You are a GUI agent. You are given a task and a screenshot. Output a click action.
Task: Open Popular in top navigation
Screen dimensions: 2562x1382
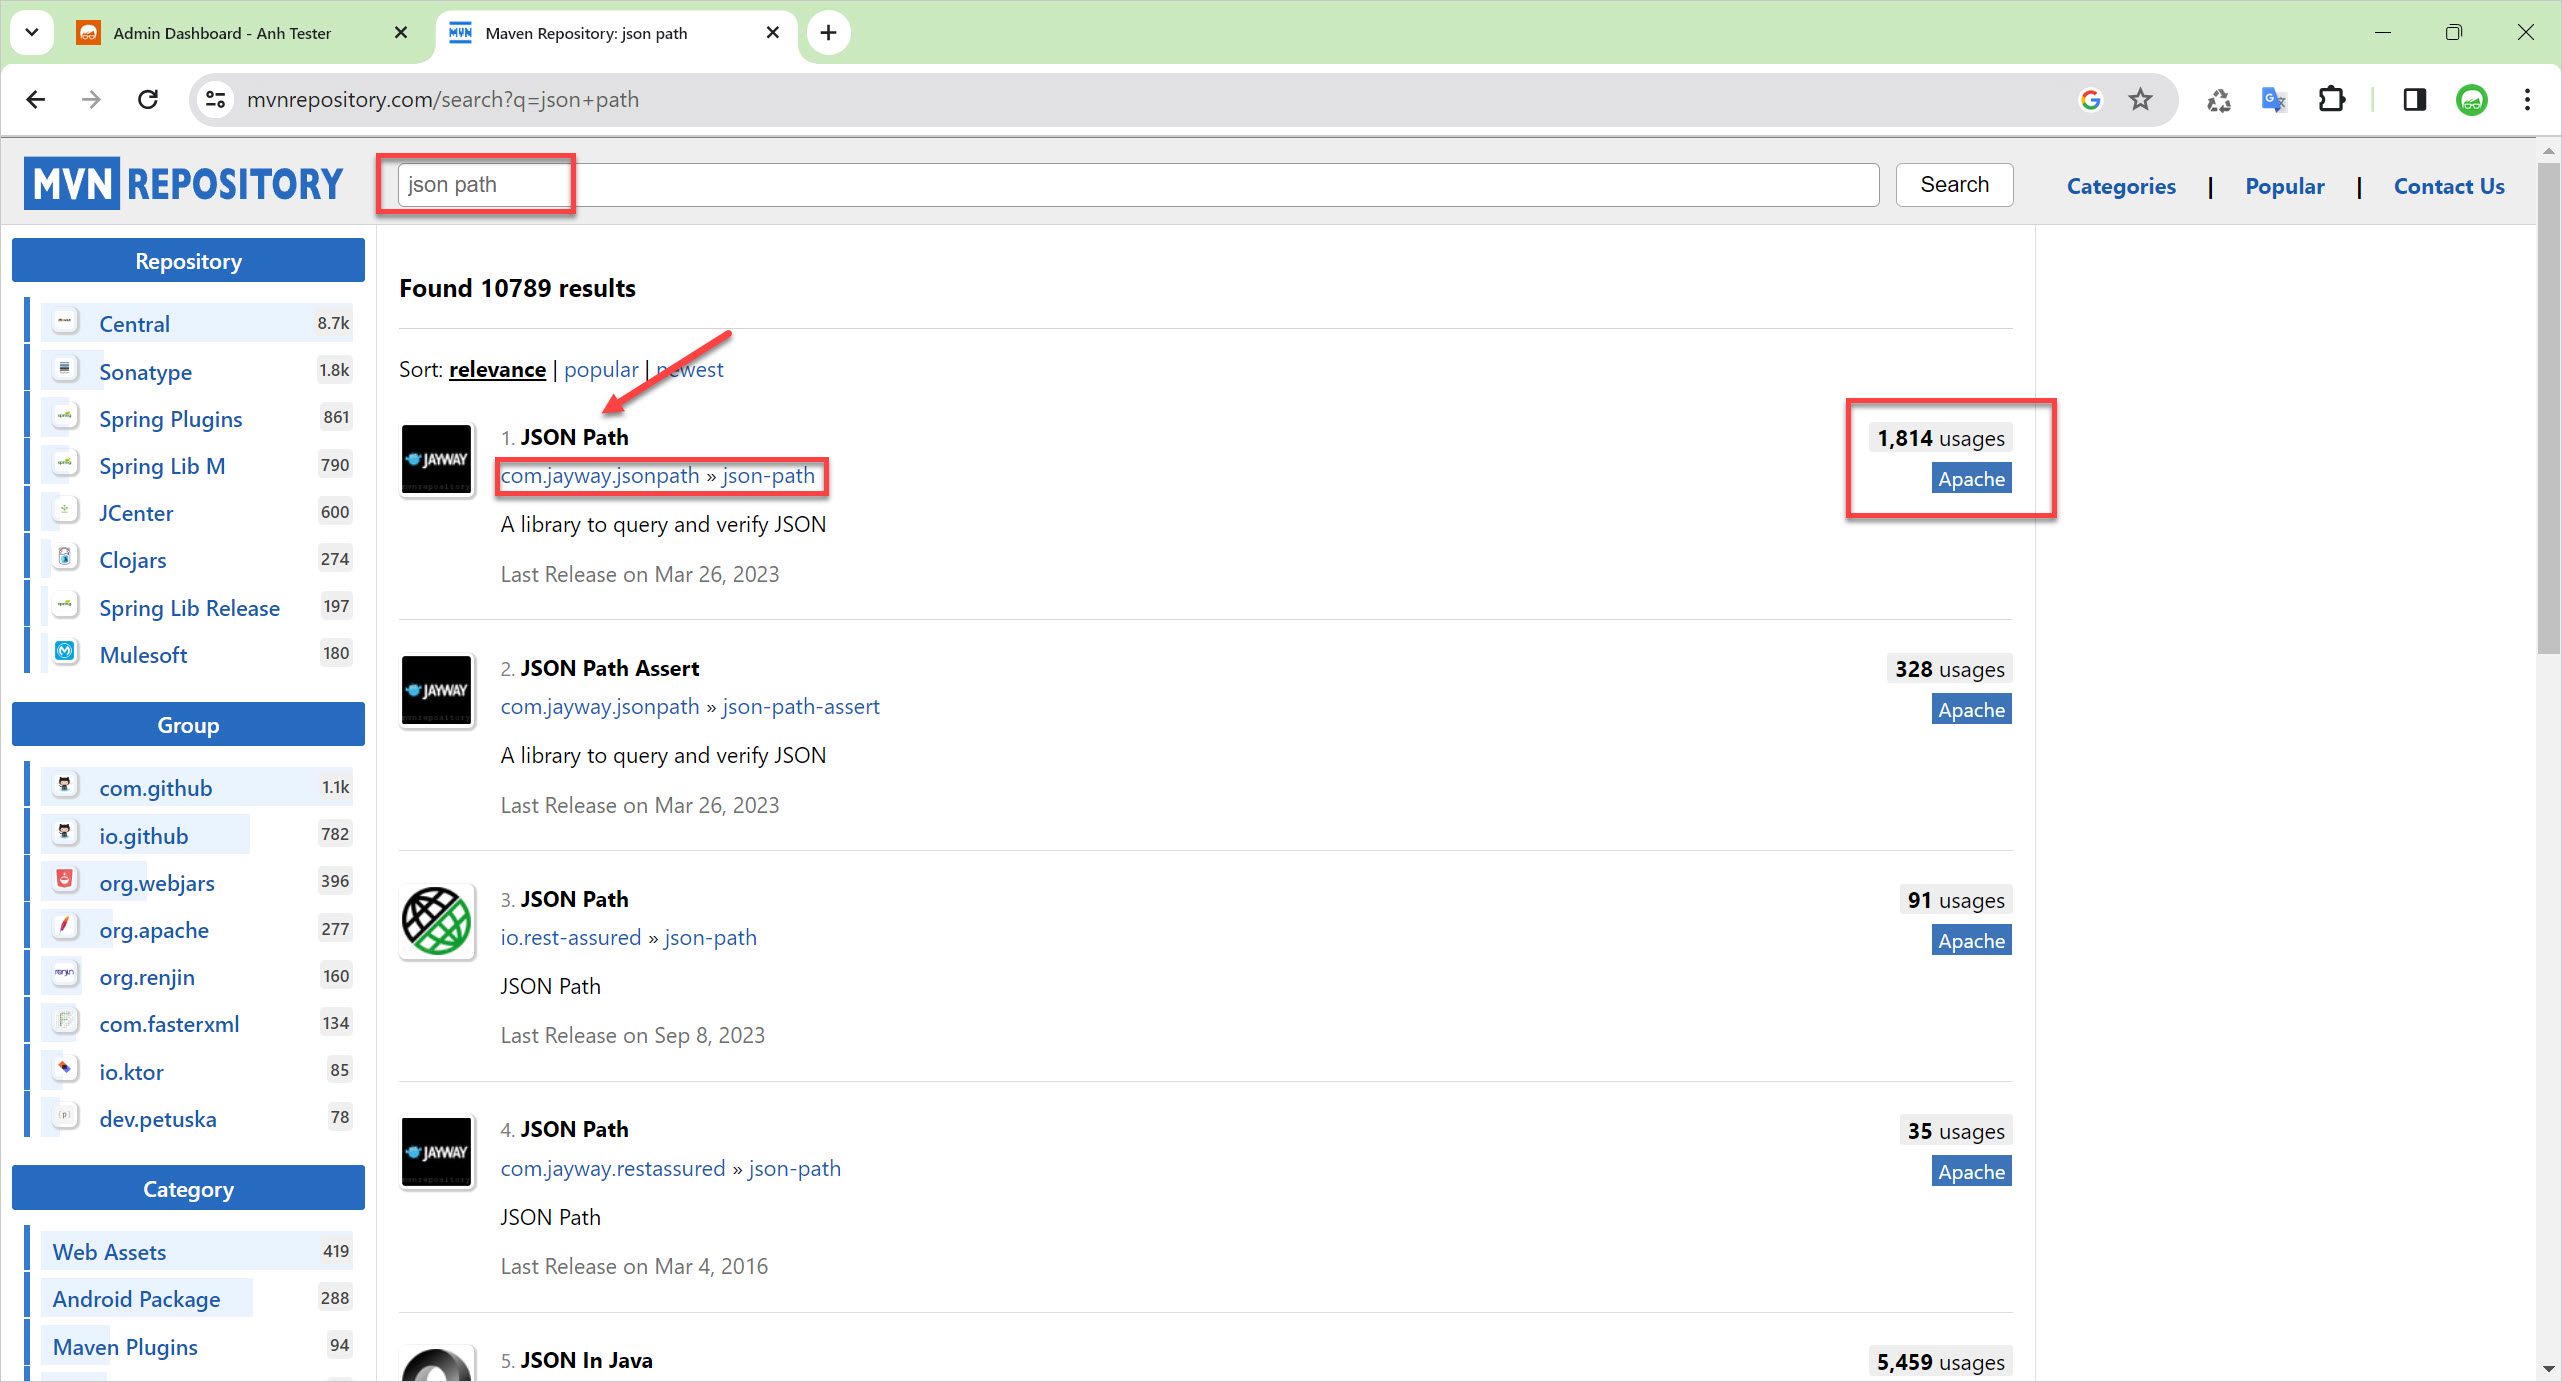pyautogui.click(x=2285, y=186)
